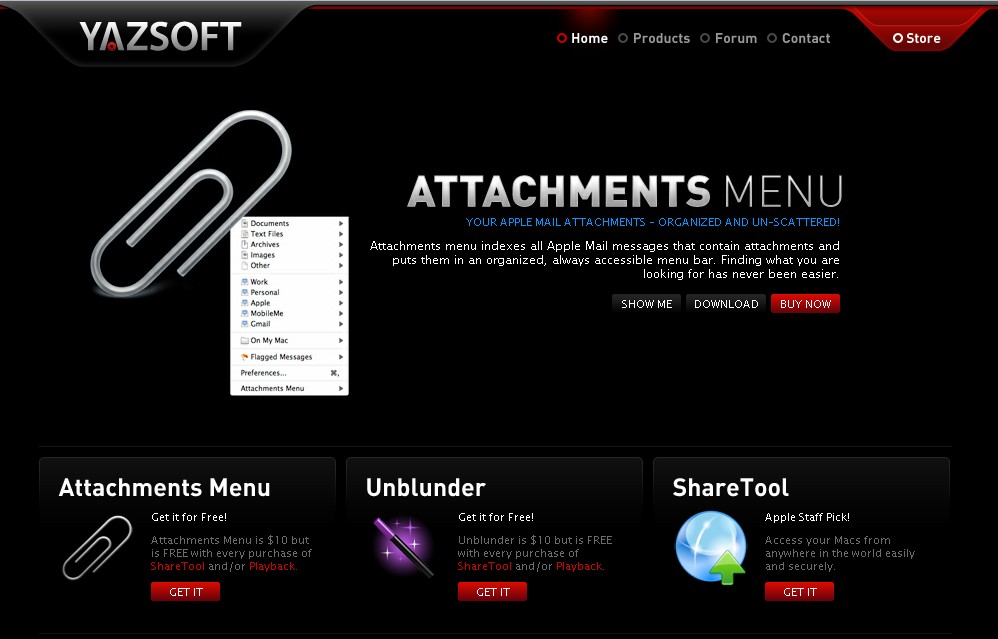The width and height of the screenshot is (998, 639).
Task: Expand the Flagged Messages submenu arrow
Action: [341, 357]
